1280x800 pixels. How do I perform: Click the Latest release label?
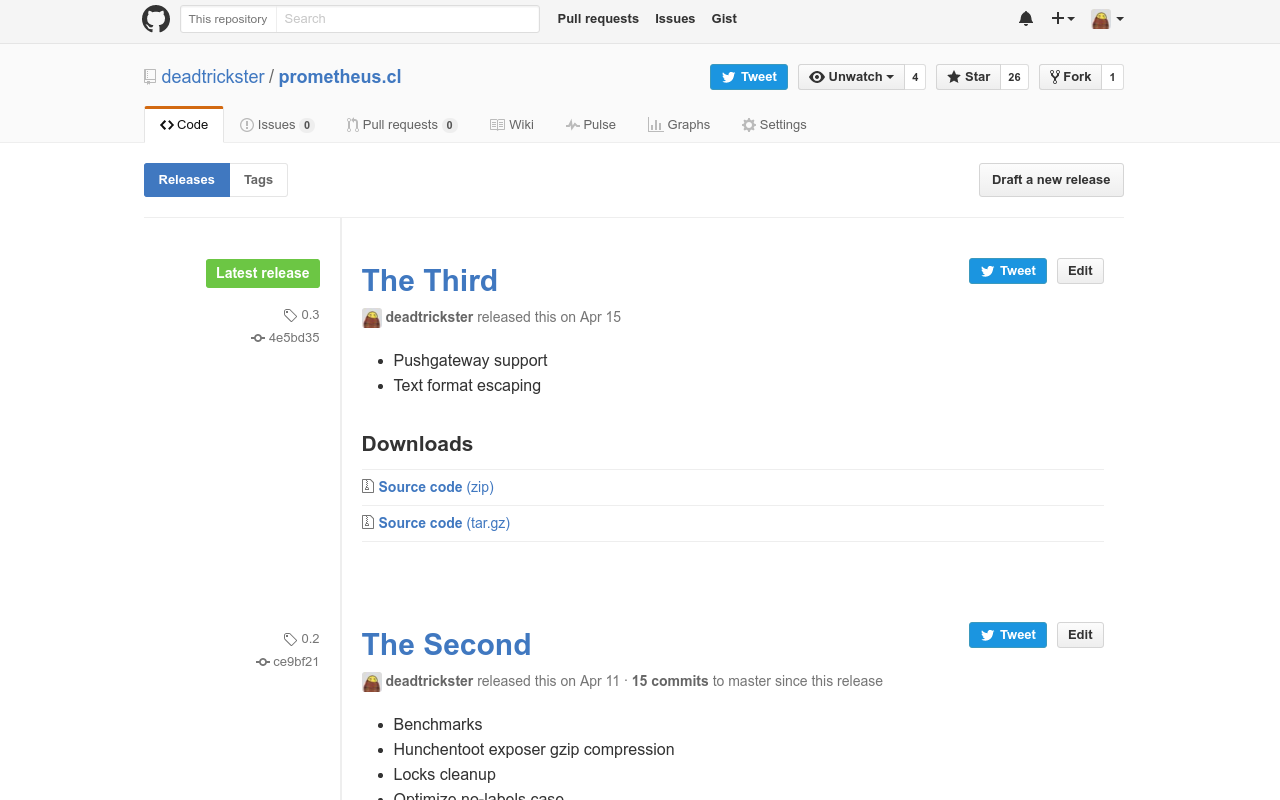[263, 273]
